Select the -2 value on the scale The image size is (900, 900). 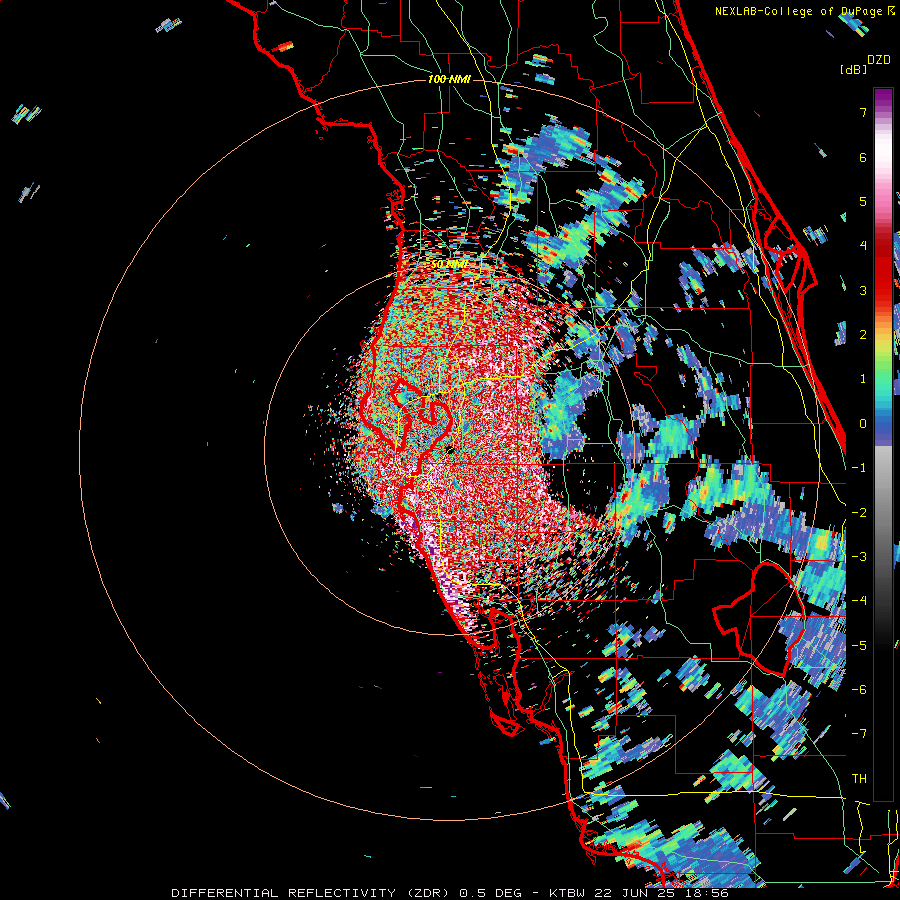point(859,513)
